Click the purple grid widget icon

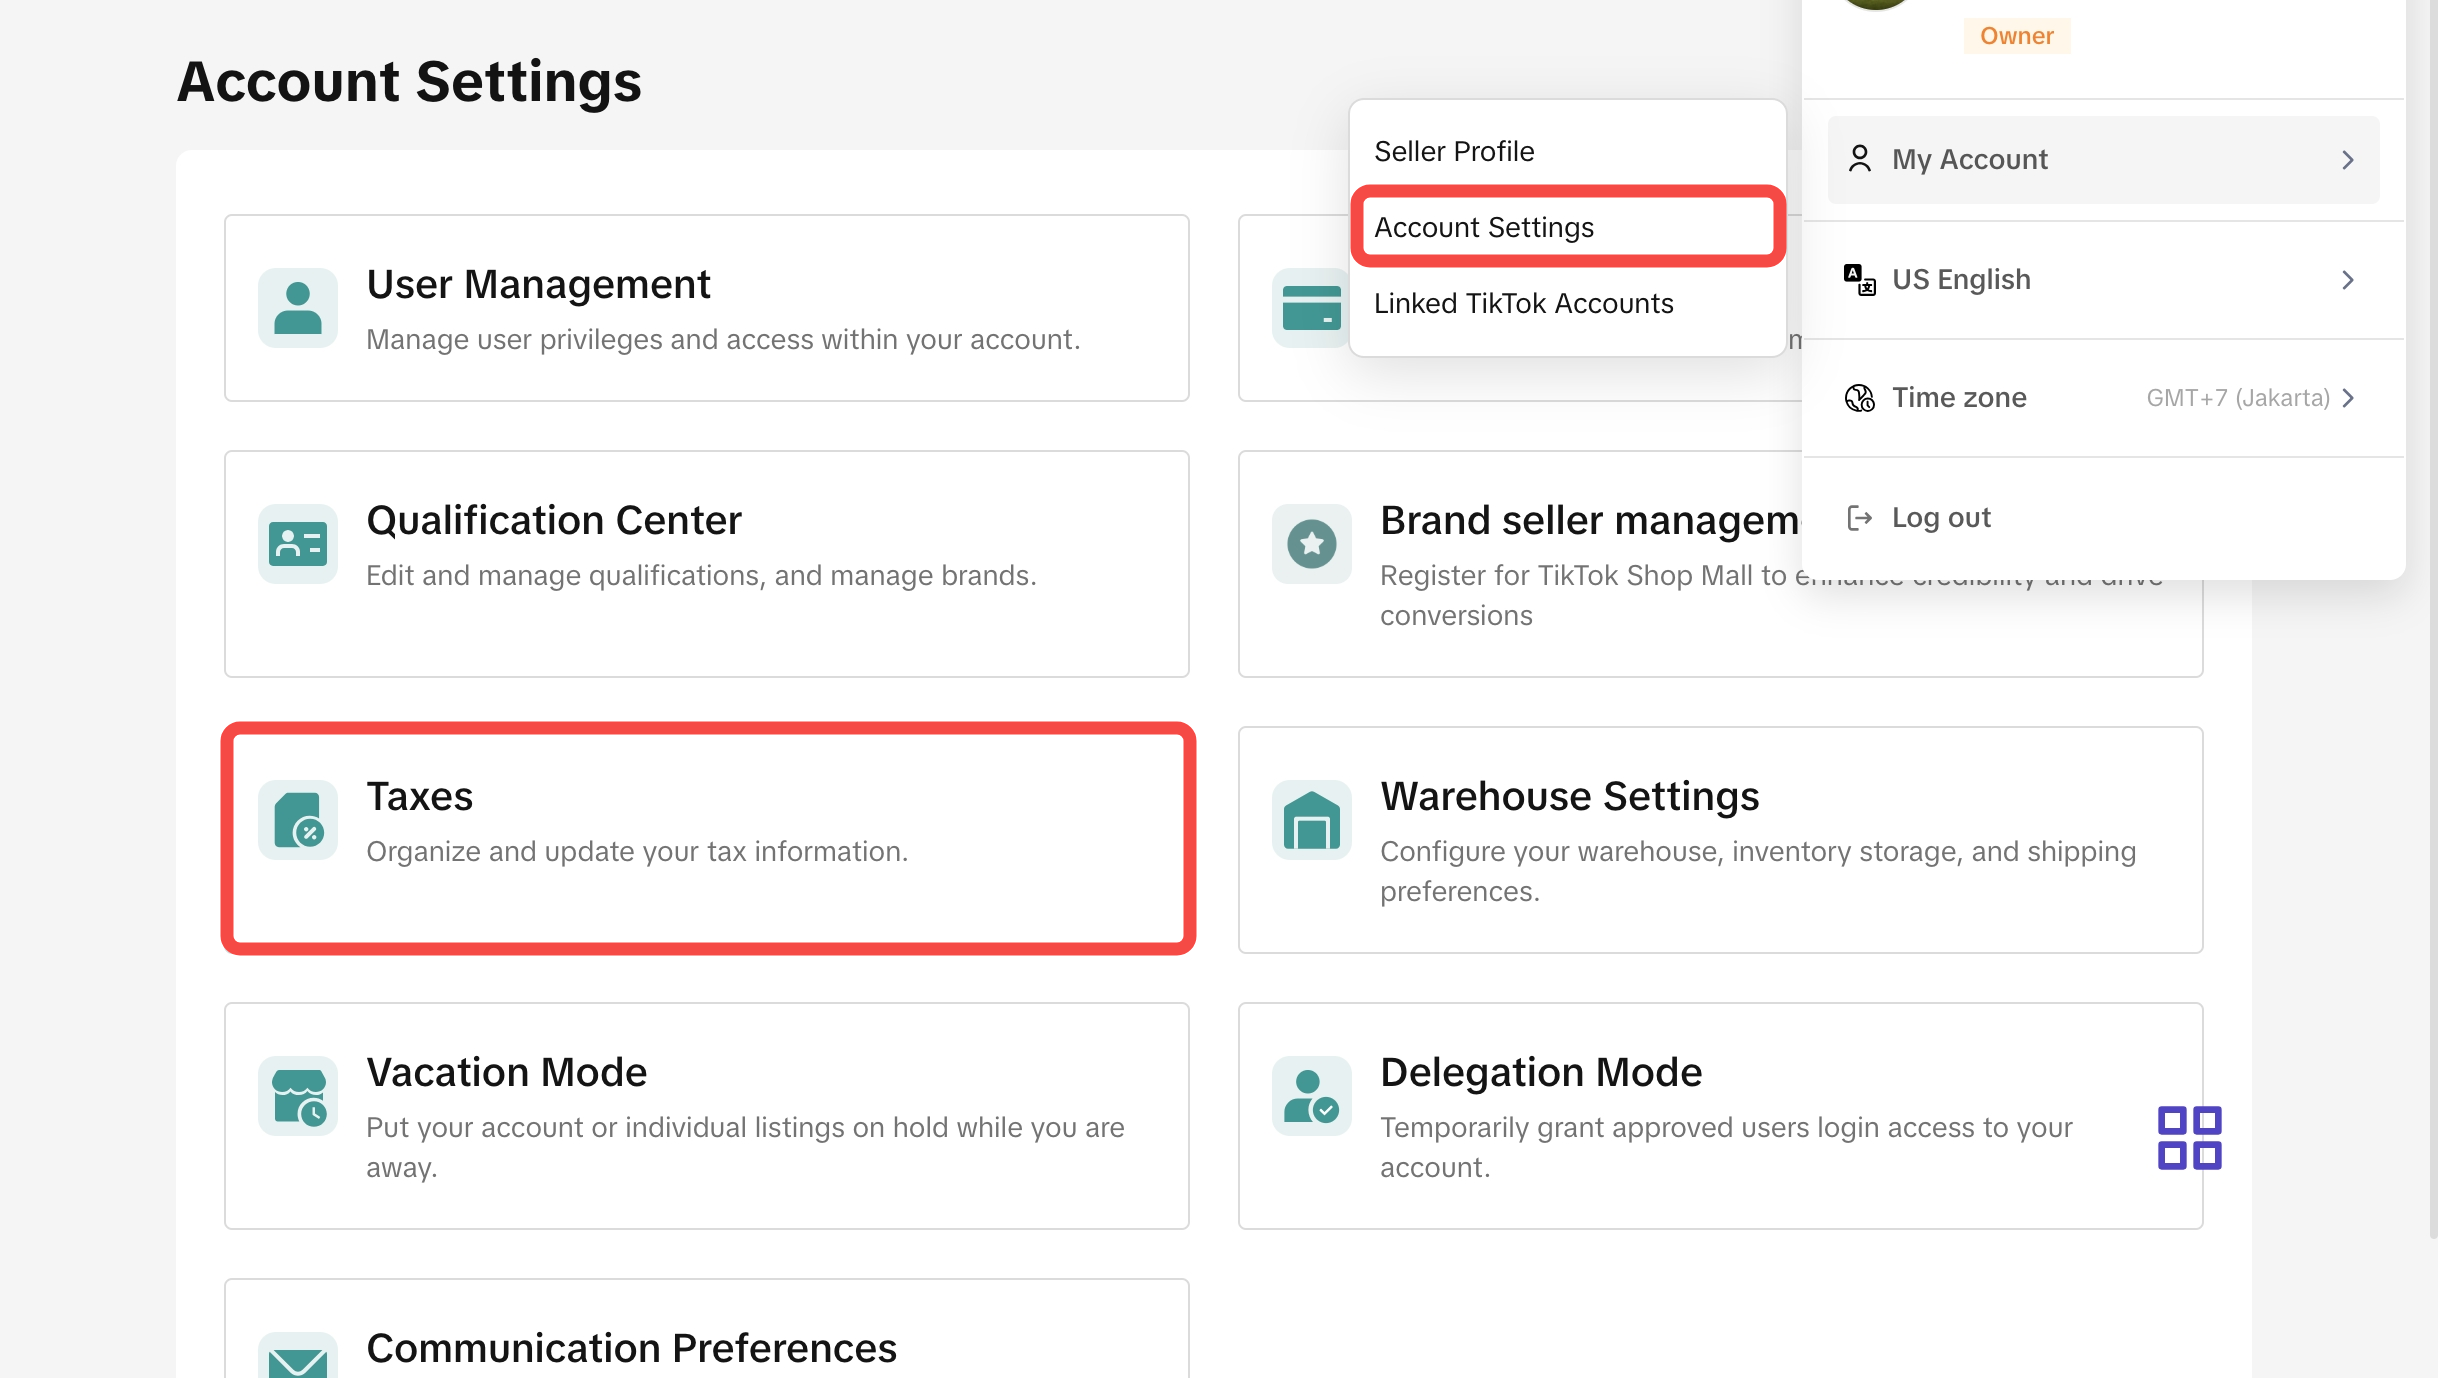tap(2189, 1137)
